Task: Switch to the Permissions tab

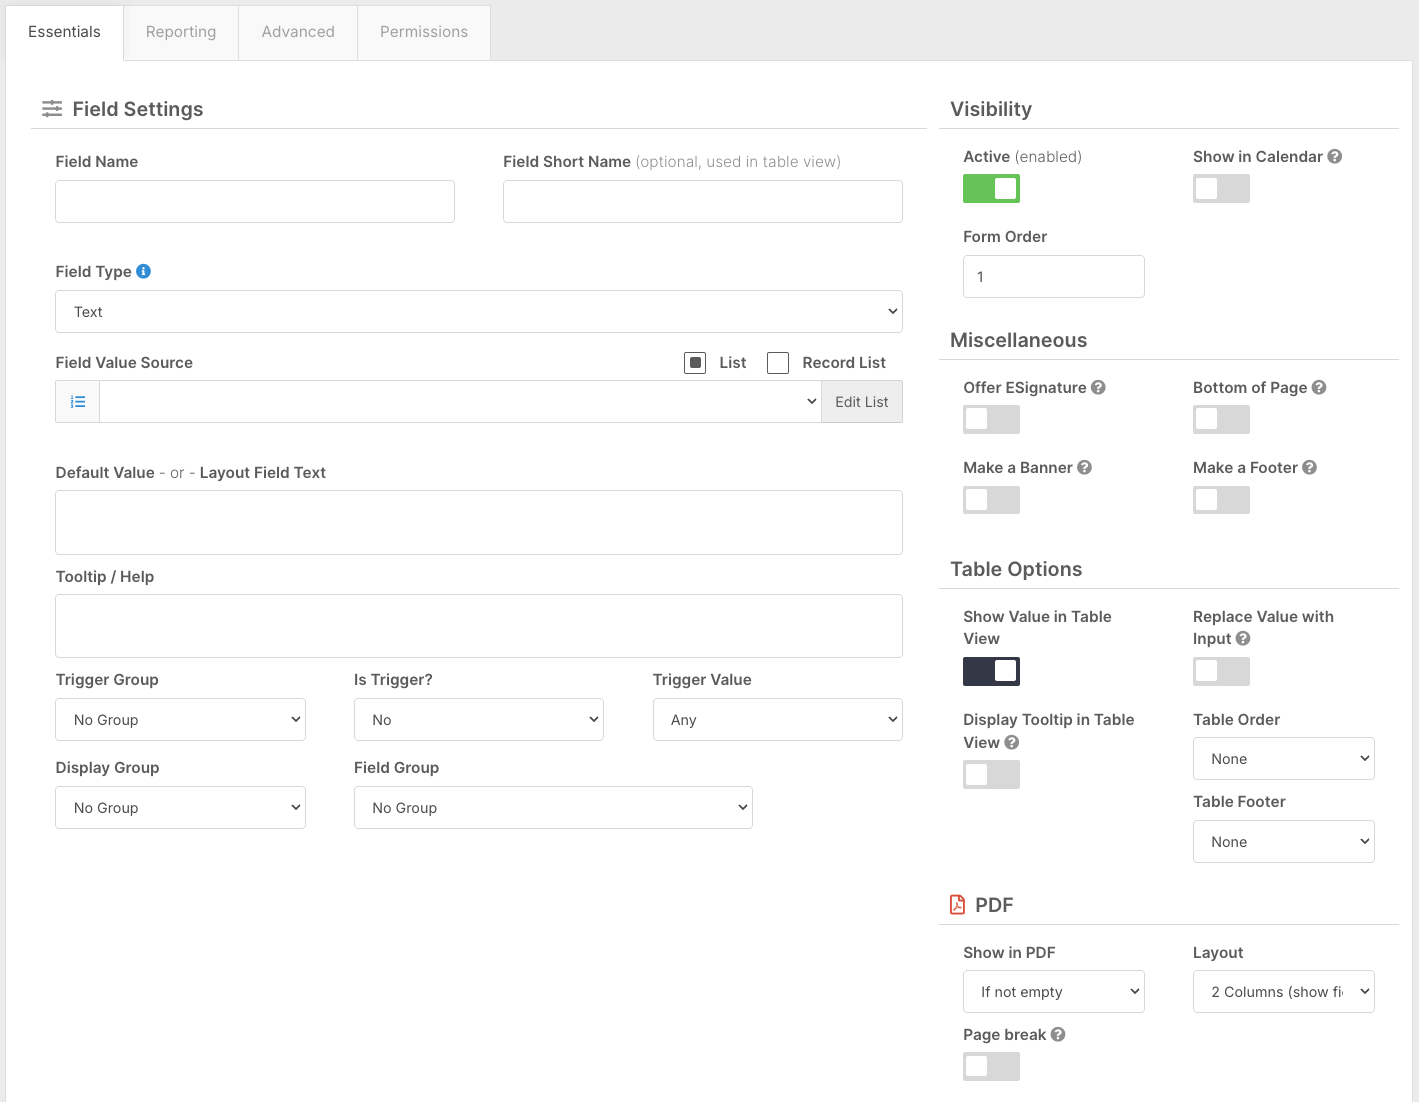Action: point(424,32)
